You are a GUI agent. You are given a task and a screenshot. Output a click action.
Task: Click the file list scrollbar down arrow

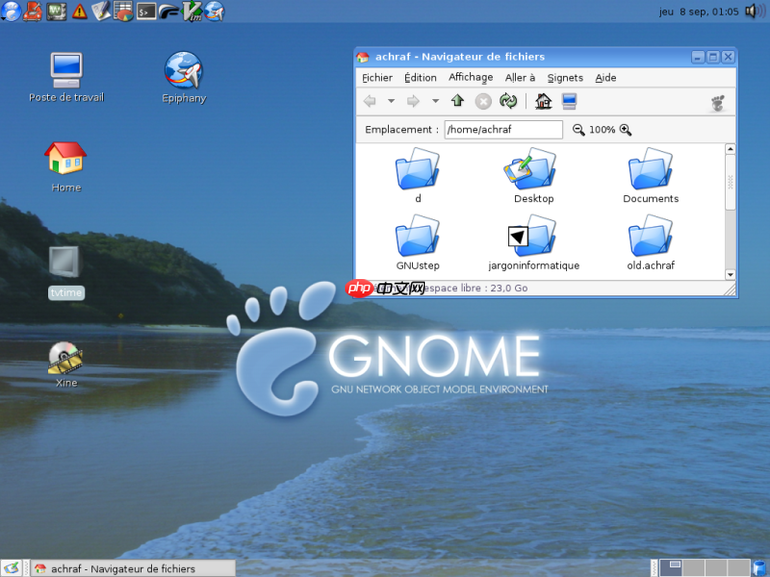[x=730, y=274]
